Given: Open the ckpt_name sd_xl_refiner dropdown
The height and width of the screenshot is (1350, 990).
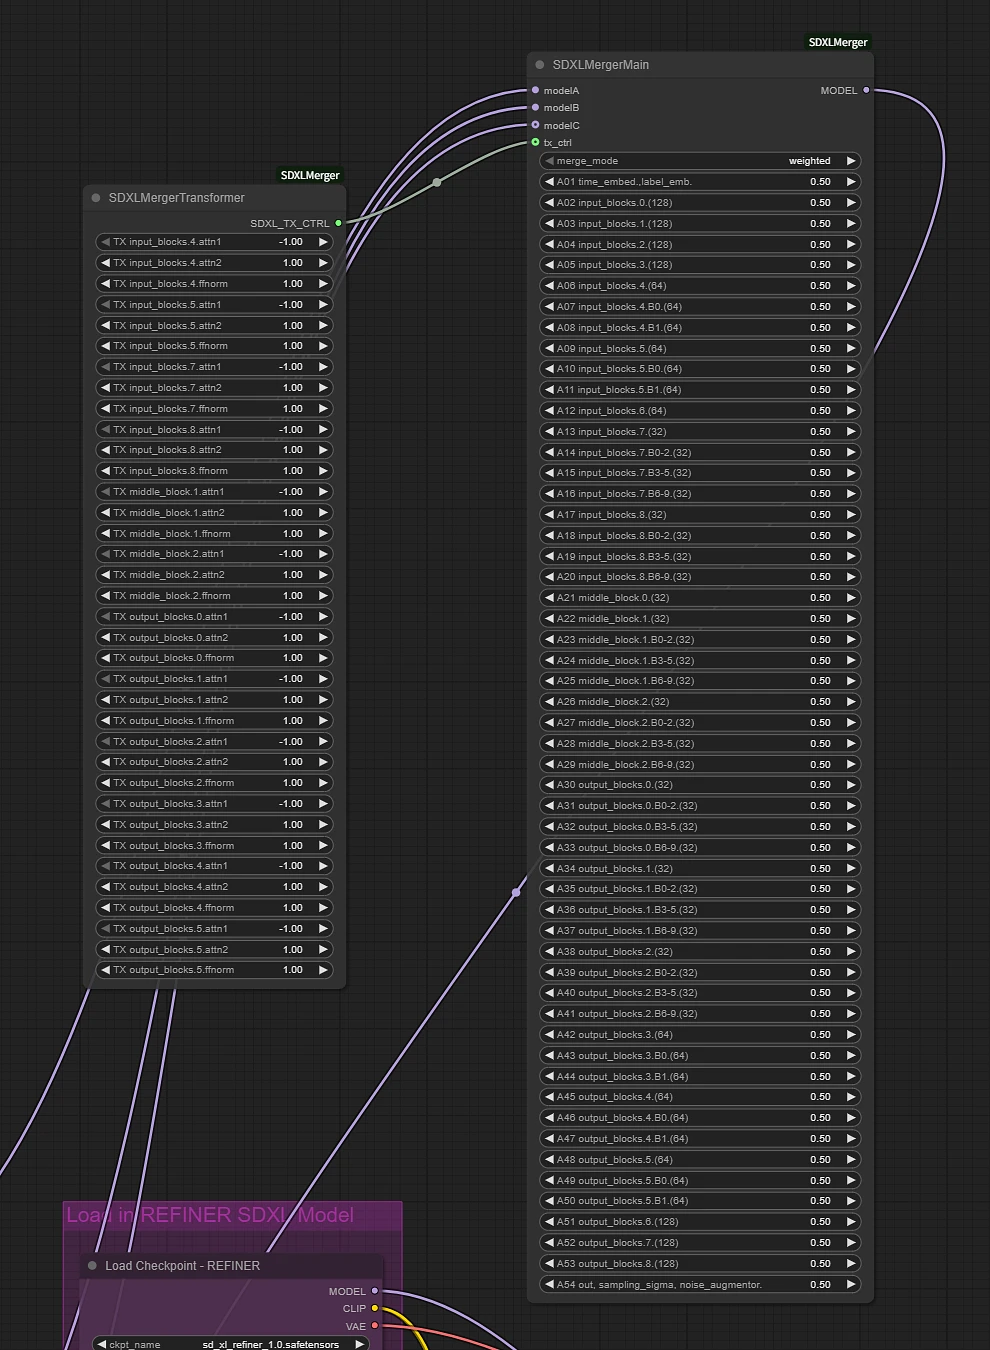Looking at the screenshot, I should [x=231, y=1344].
